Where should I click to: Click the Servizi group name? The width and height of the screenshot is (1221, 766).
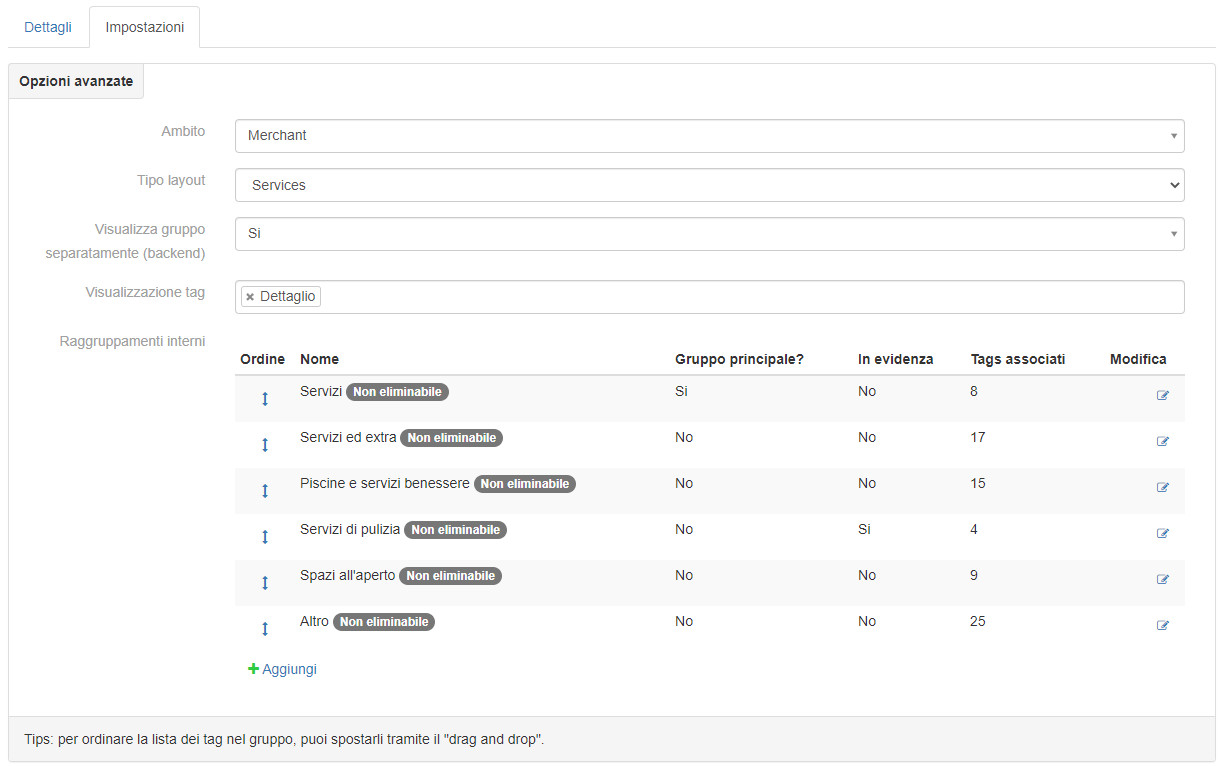tap(321, 391)
